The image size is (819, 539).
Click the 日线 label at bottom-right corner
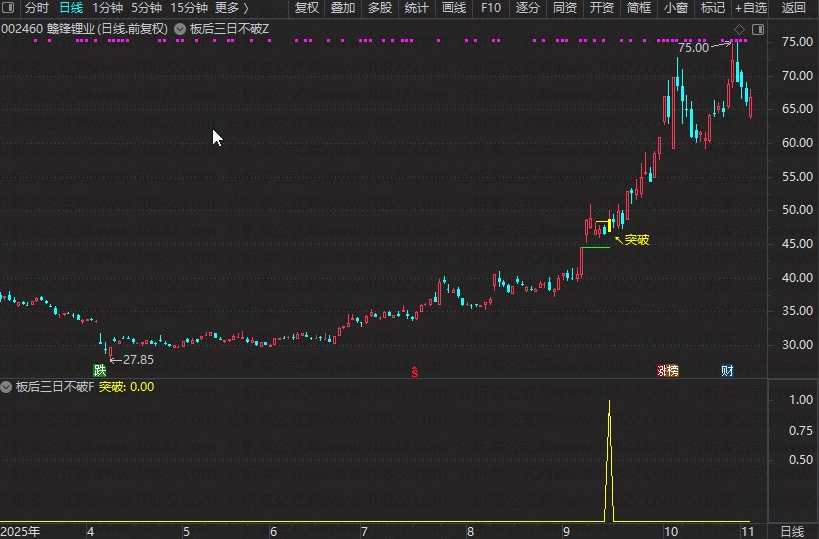pyautogui.click(x=792, y=530)
